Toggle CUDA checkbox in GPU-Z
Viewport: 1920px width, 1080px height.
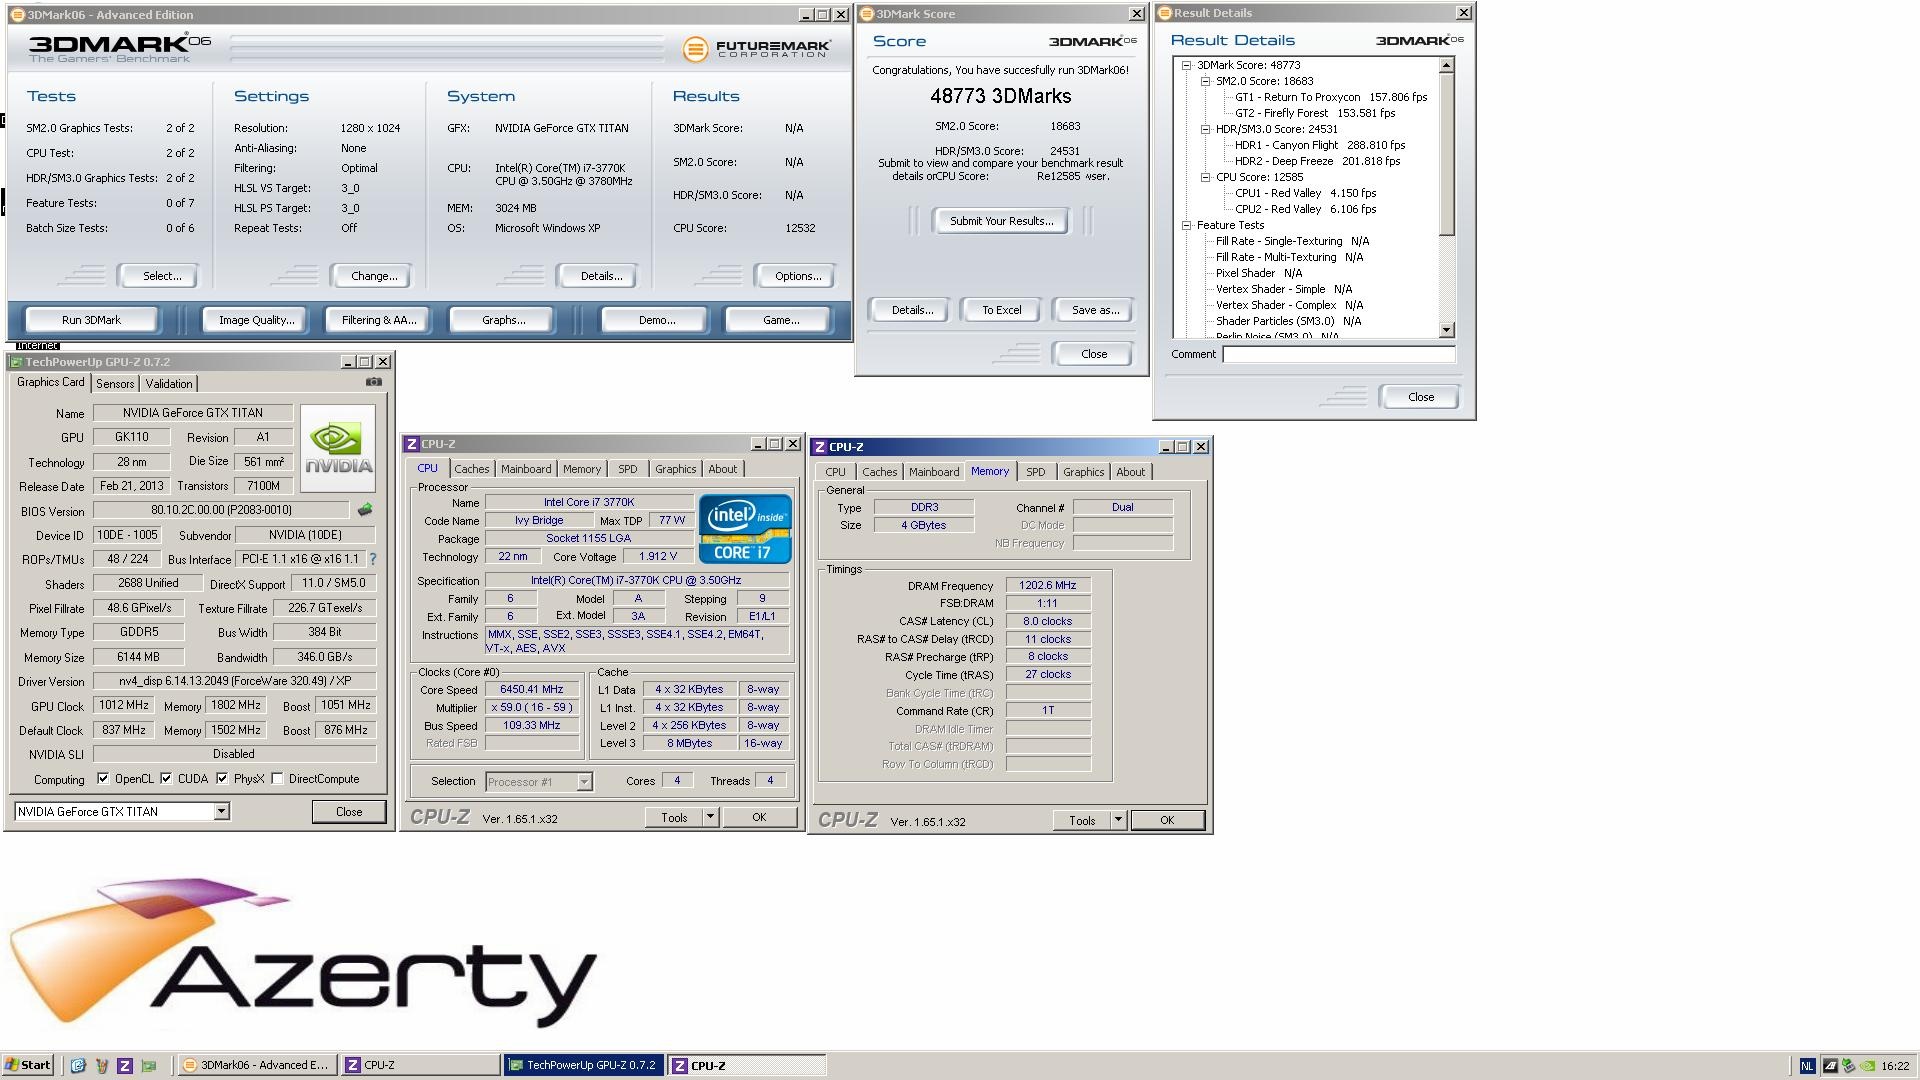click(x=166, y=779)
